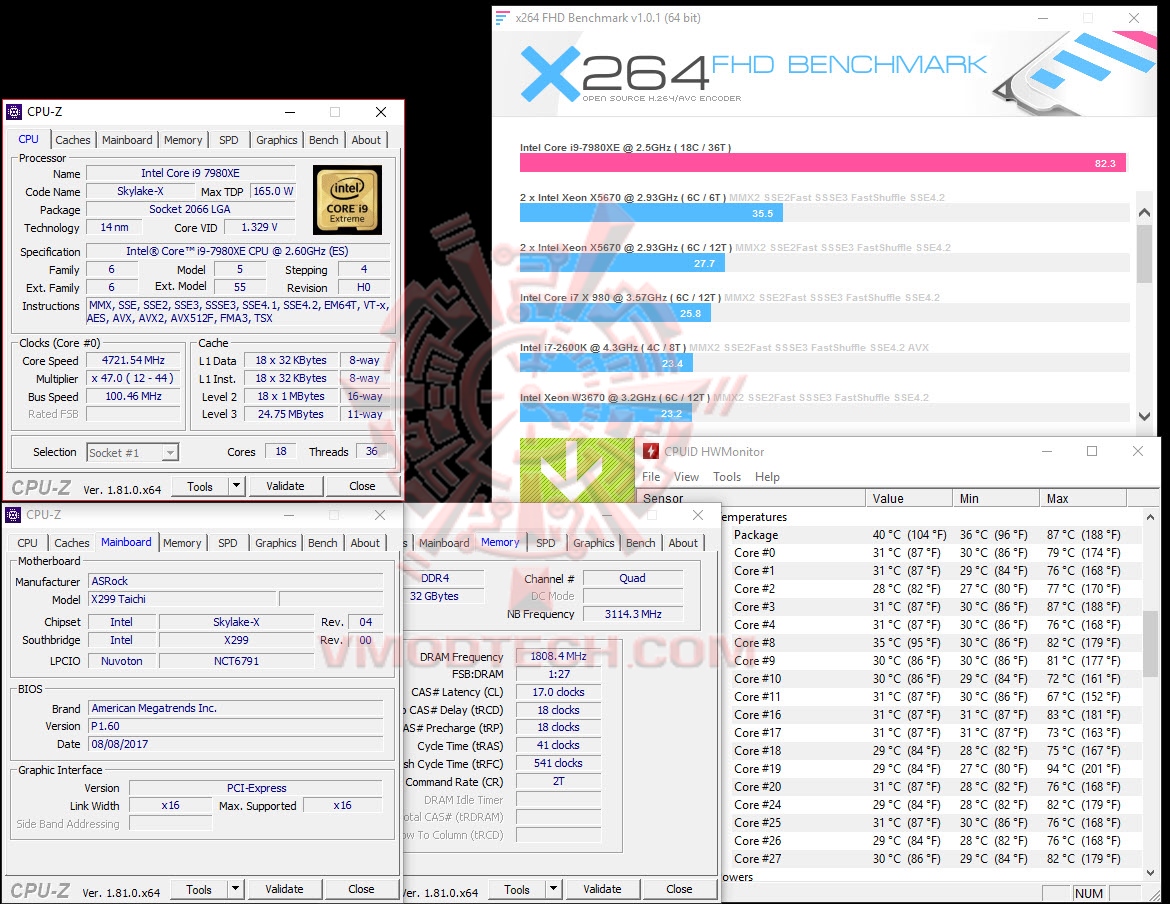Click Validate button in Mainboard CPU-Z window
This screenshot has height=904, width=1170.
pyautogui.click(x=284, y=888)
